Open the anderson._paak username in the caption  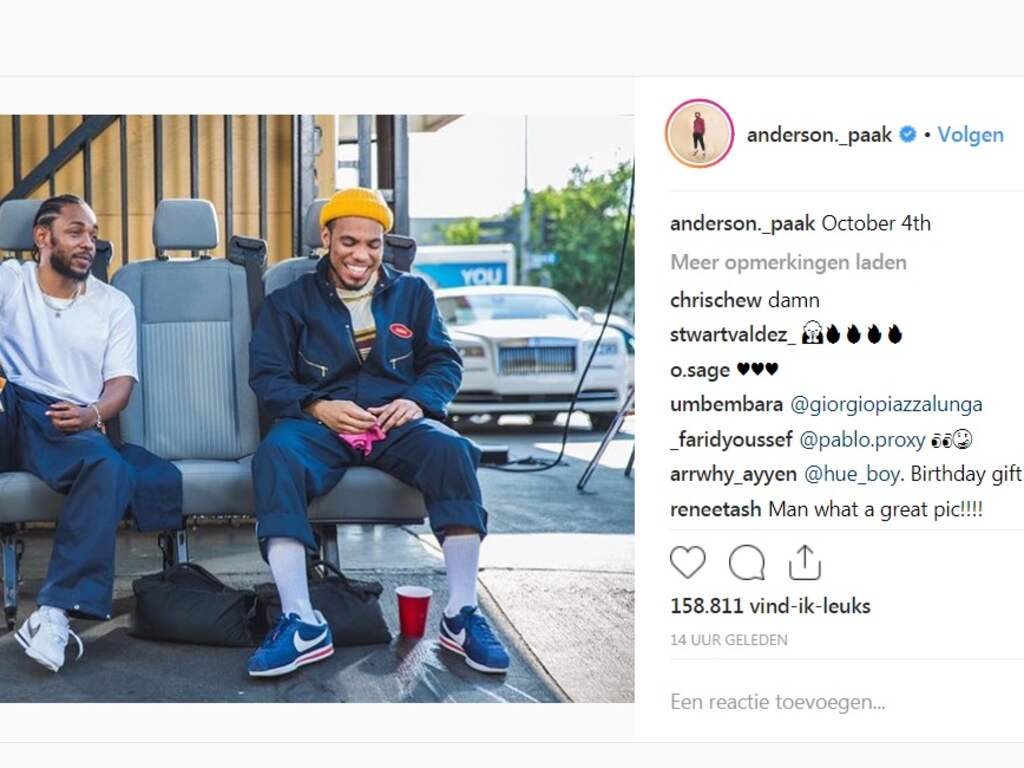742,223
